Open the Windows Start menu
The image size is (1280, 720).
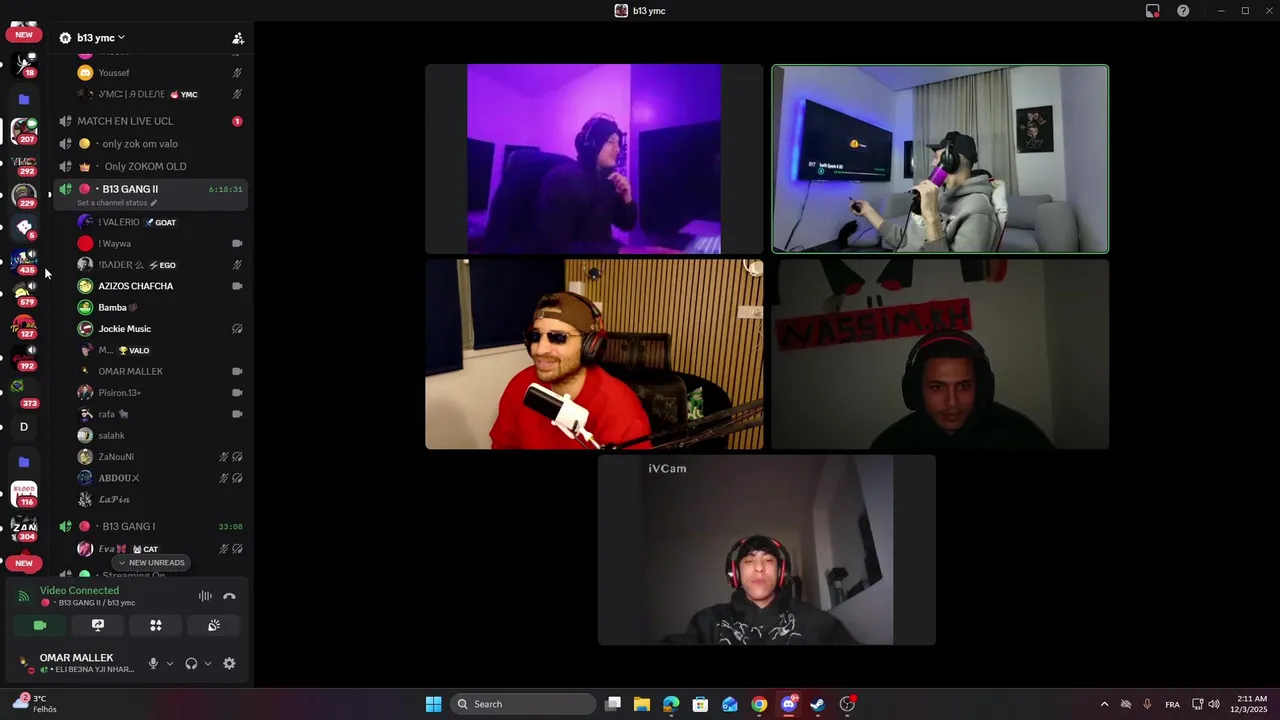click(x=433, y=704)
